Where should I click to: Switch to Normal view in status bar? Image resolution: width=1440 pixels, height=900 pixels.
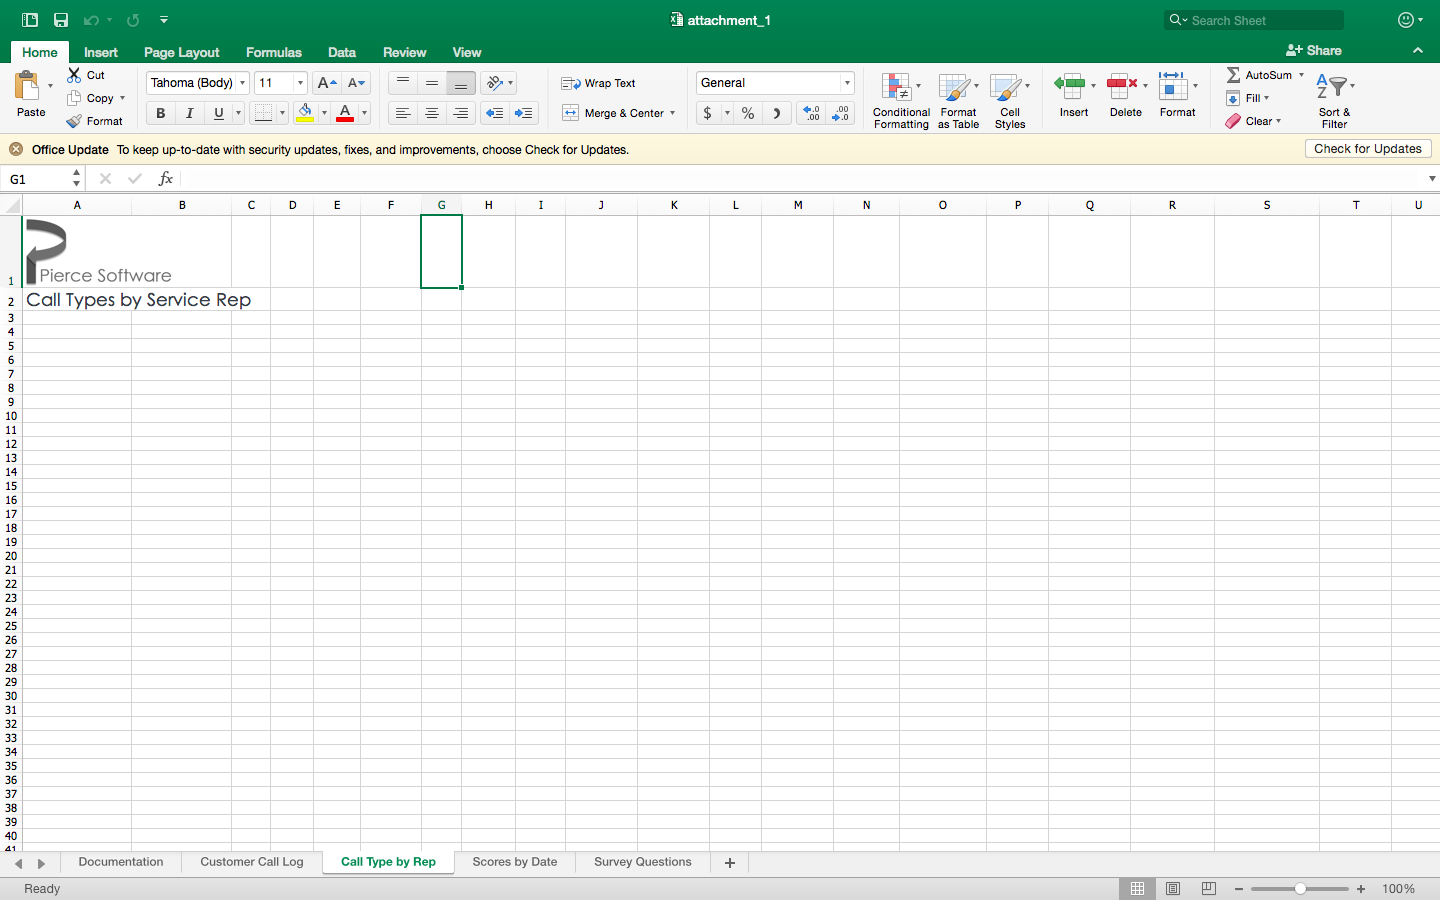pos(1137,889)
